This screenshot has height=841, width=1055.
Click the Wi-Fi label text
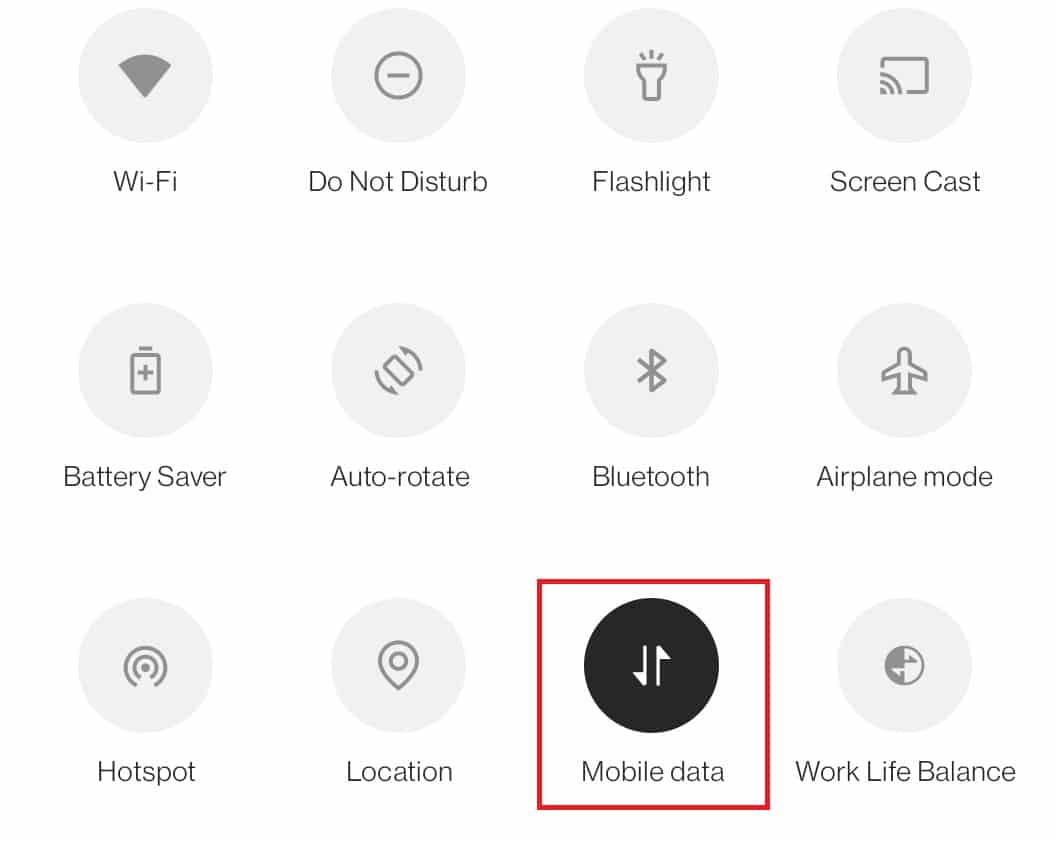(x=145, y=182)
